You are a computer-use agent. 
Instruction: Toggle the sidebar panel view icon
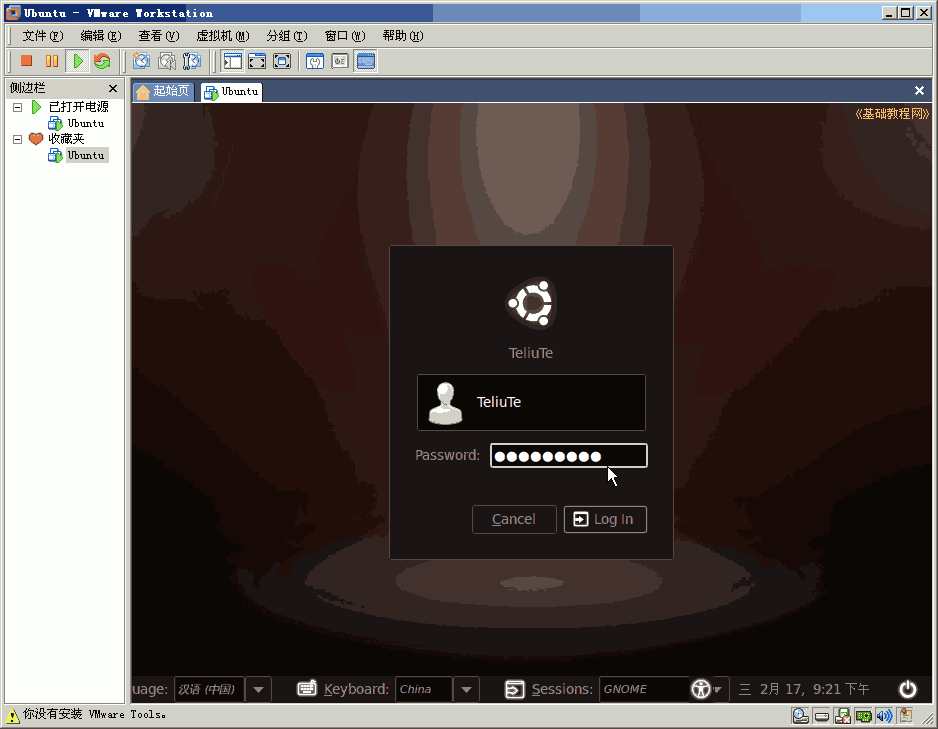click(232, 61)
